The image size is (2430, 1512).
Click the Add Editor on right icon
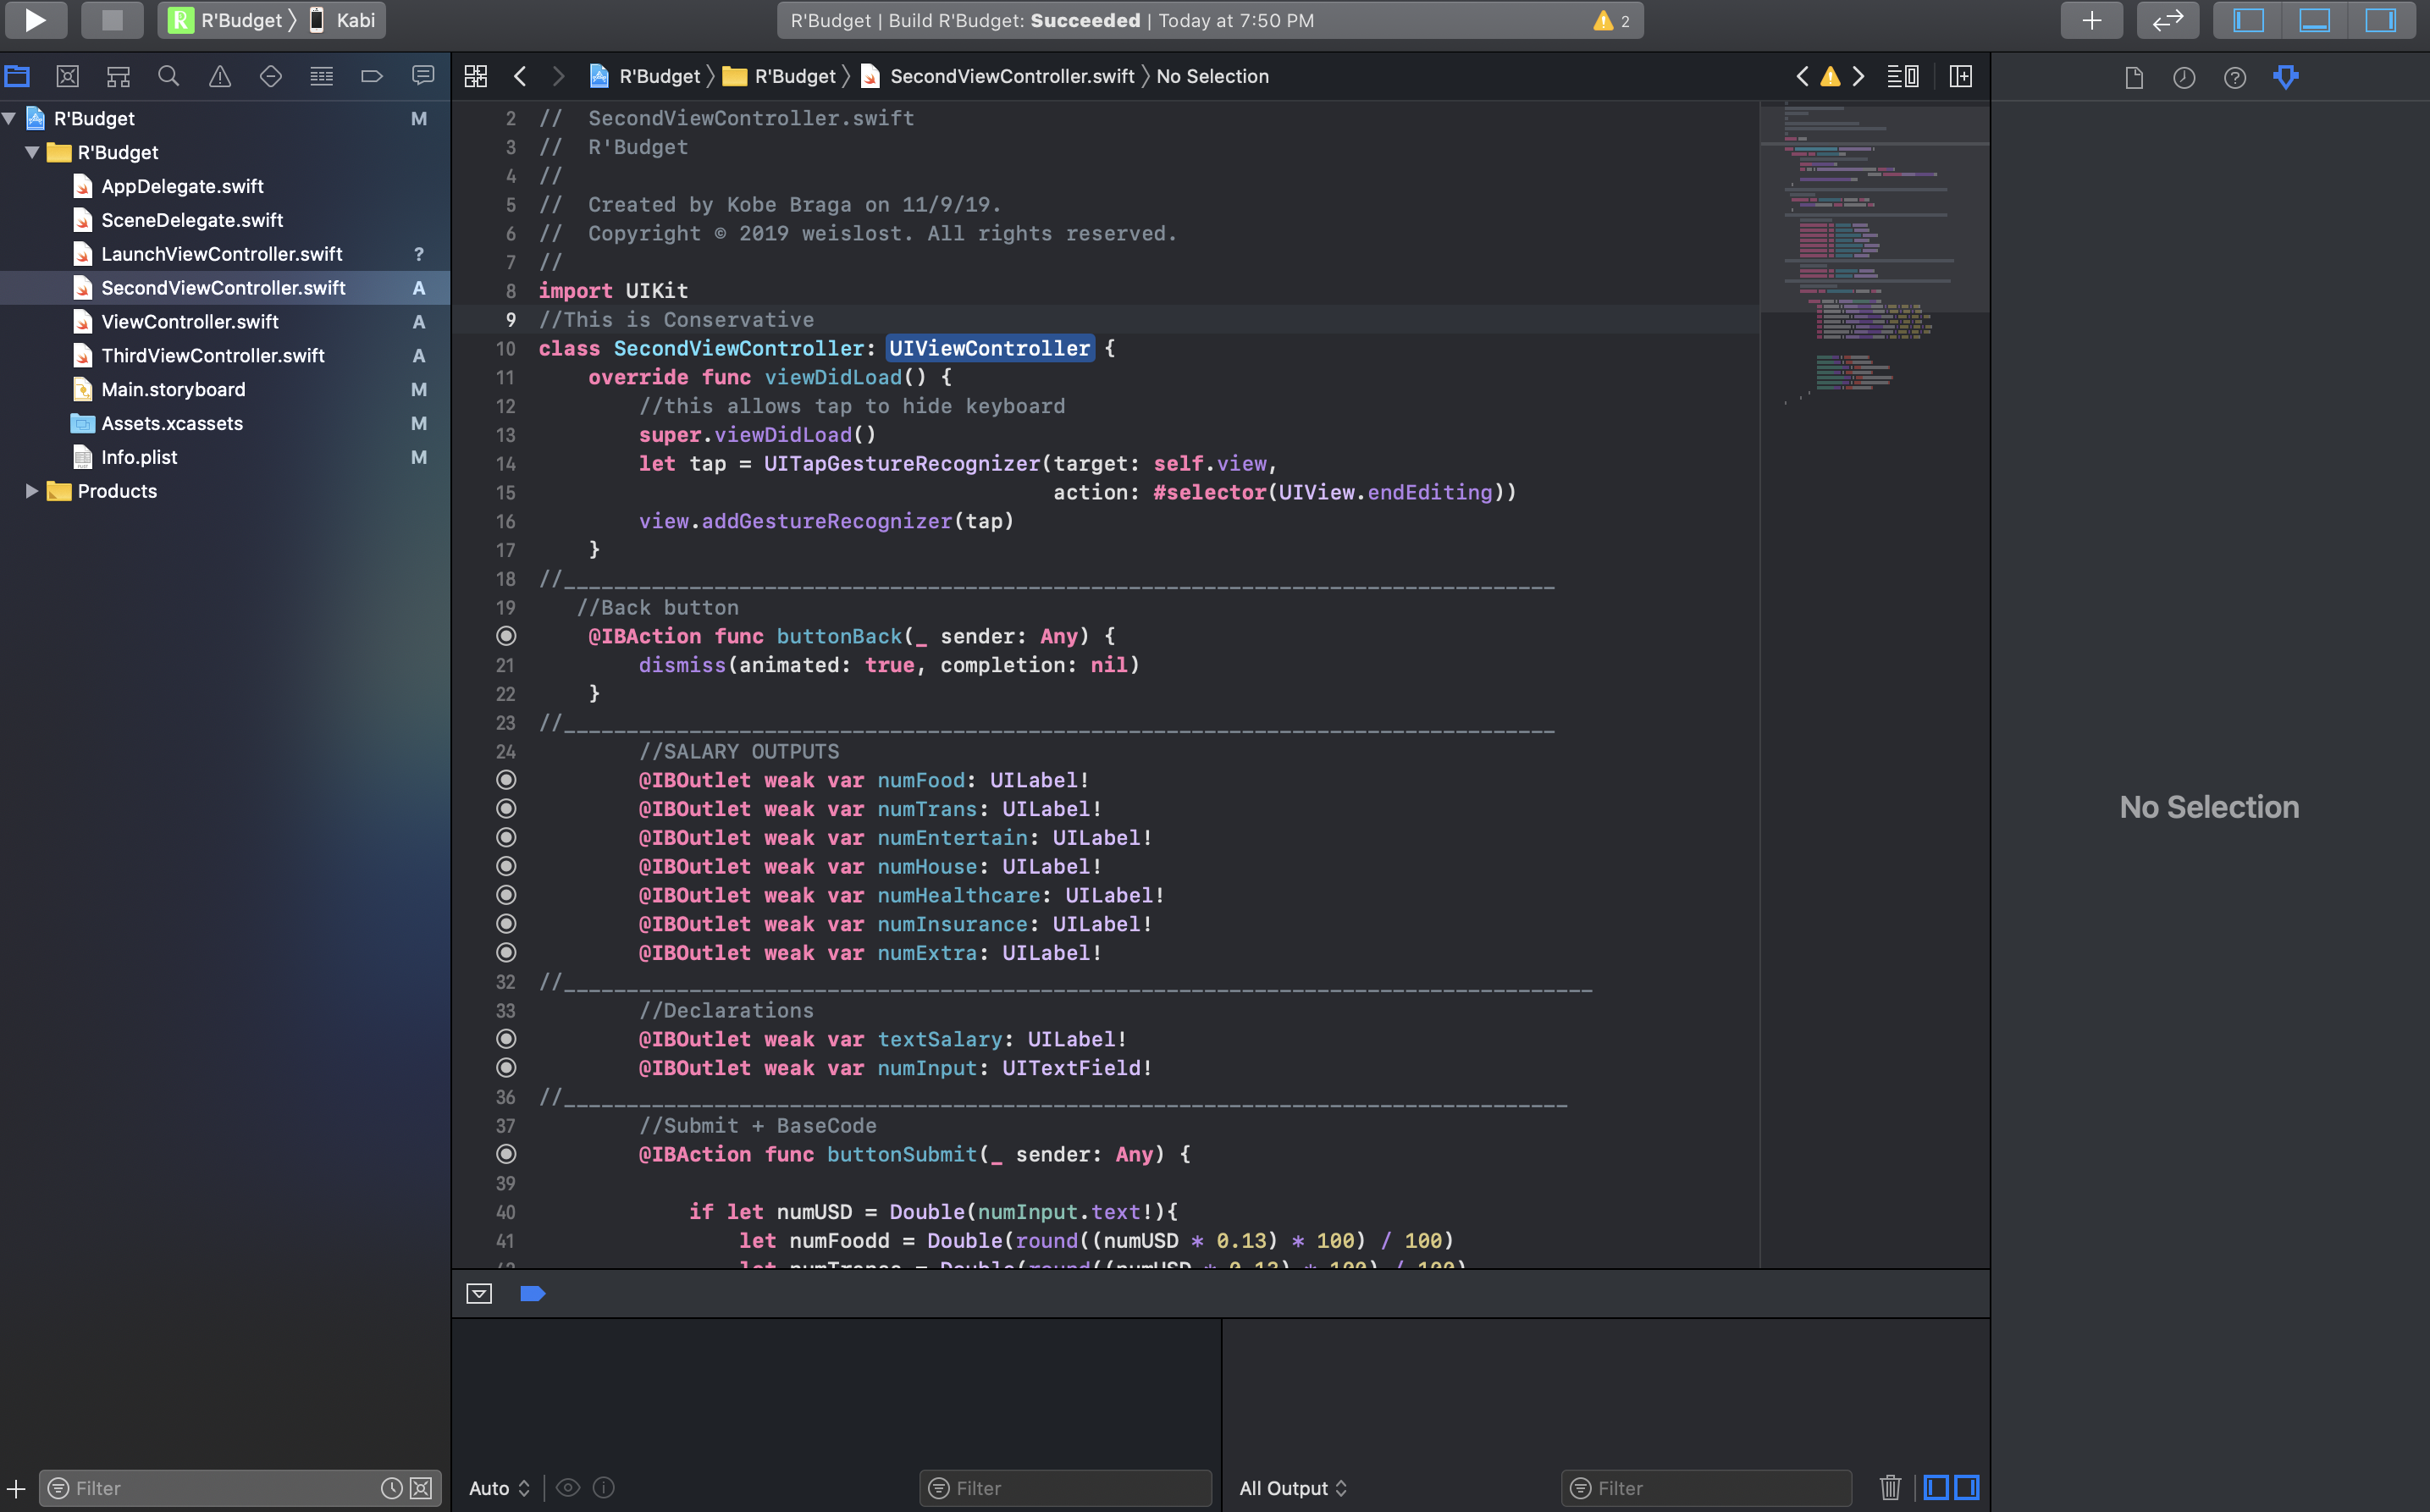(x=1960, y=76)
